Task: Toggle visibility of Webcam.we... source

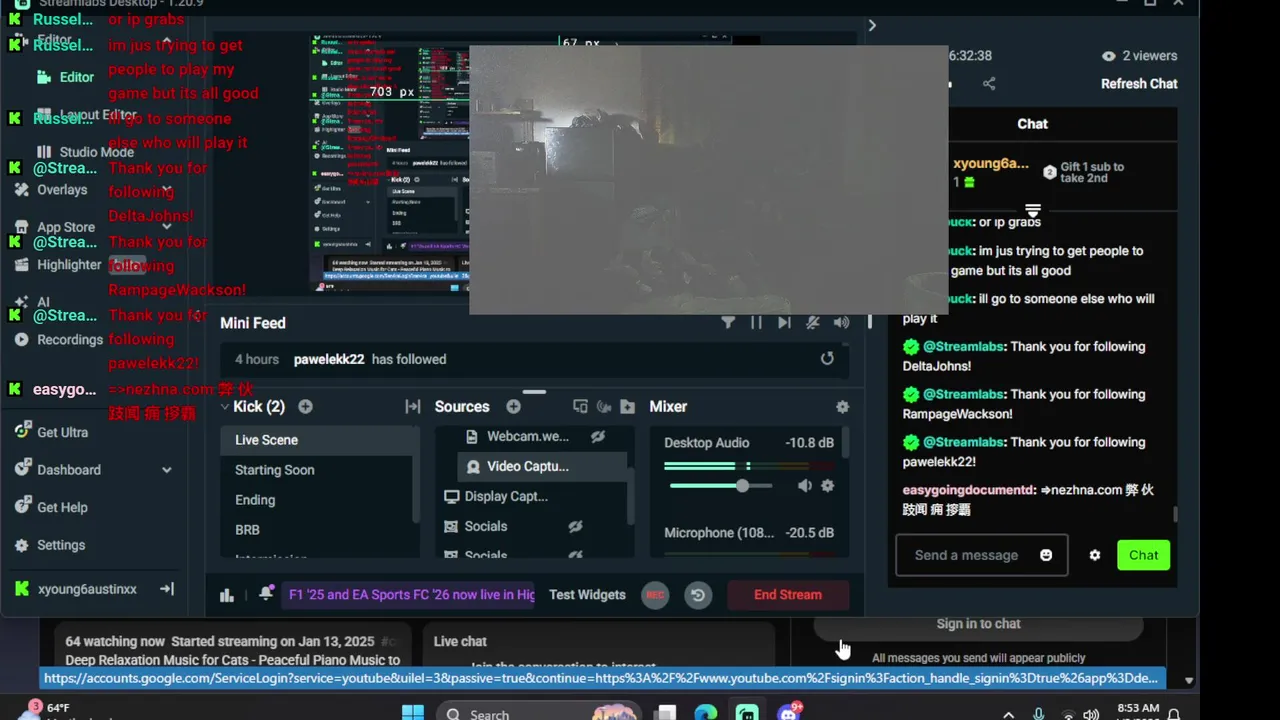Action: tap(598, 436)
